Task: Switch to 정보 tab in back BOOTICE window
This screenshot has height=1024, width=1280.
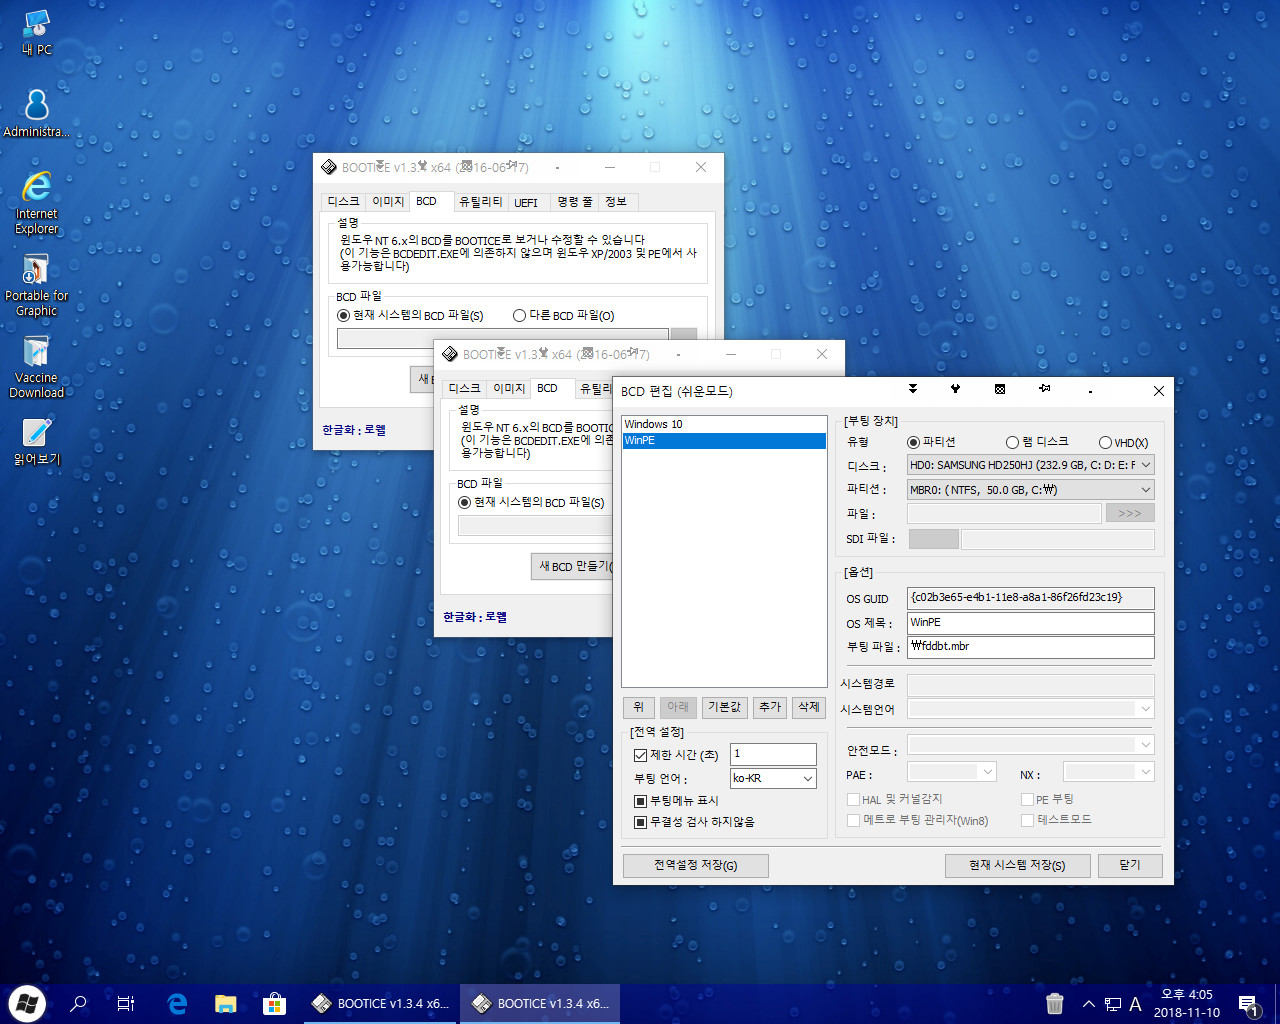Action: pyautogui.click(x=616, y=202)
